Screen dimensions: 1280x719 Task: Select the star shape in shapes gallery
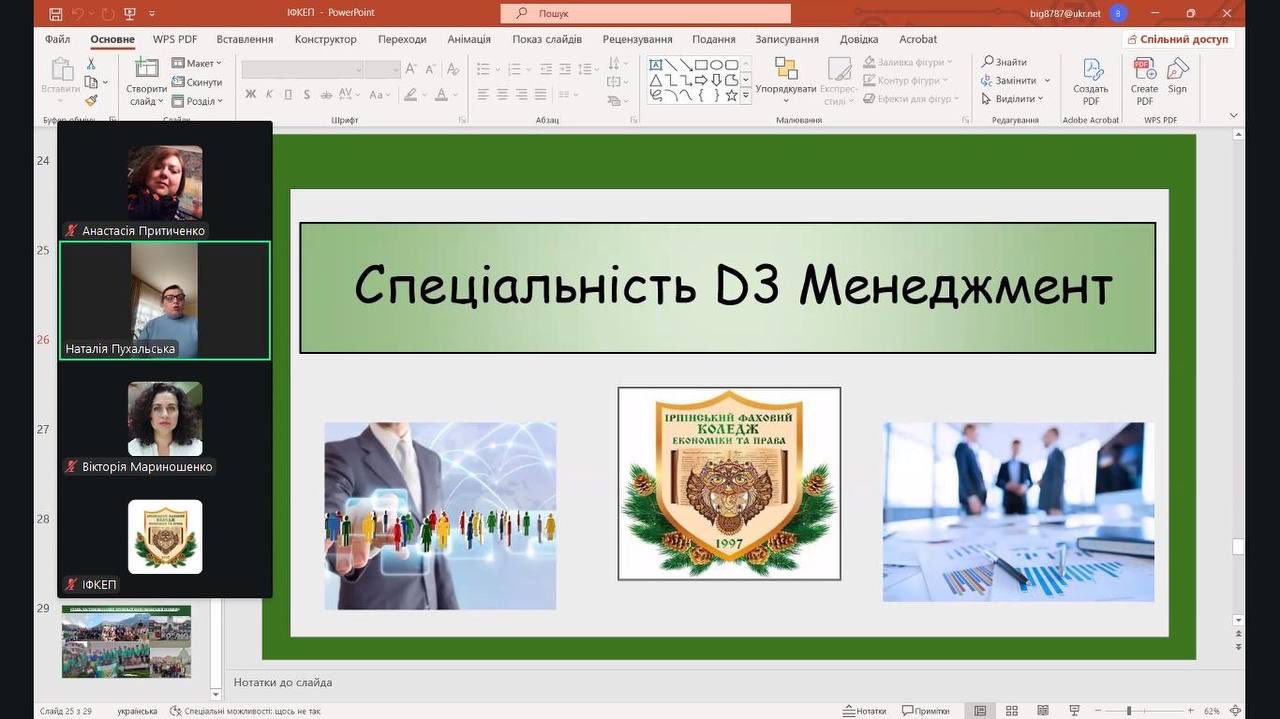click(731, 95)
